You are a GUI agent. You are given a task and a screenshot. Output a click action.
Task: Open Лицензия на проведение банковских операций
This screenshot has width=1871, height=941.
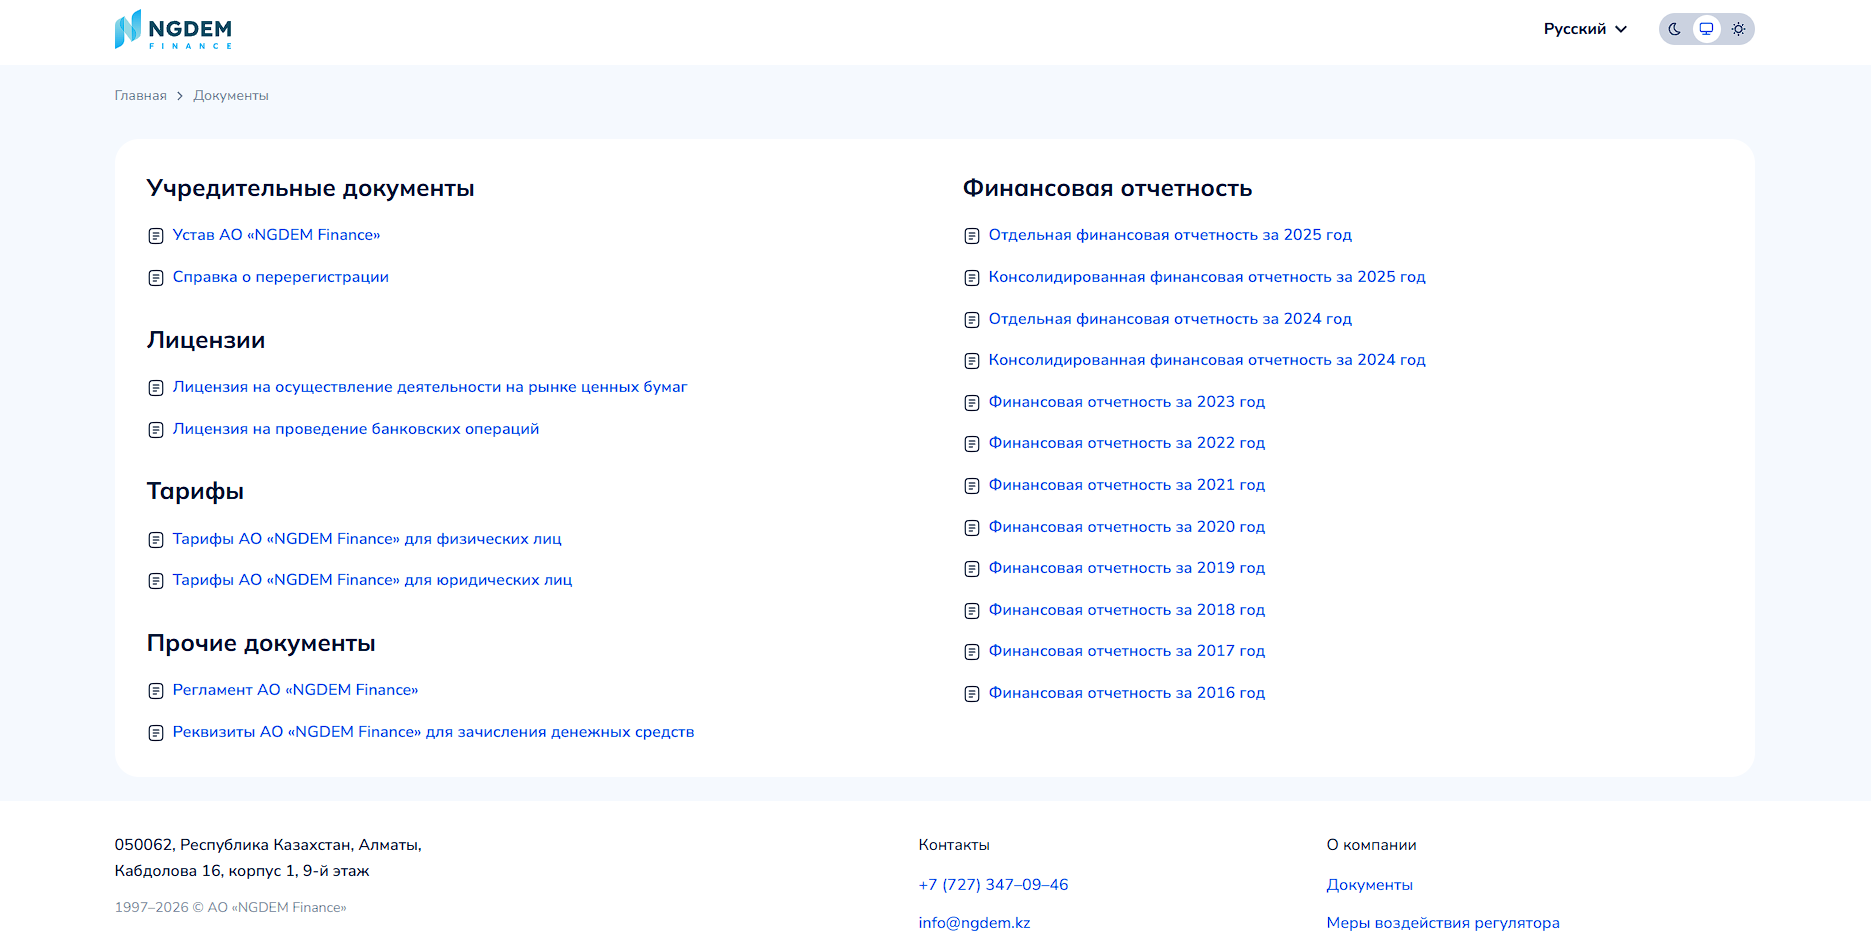[356, 429]
